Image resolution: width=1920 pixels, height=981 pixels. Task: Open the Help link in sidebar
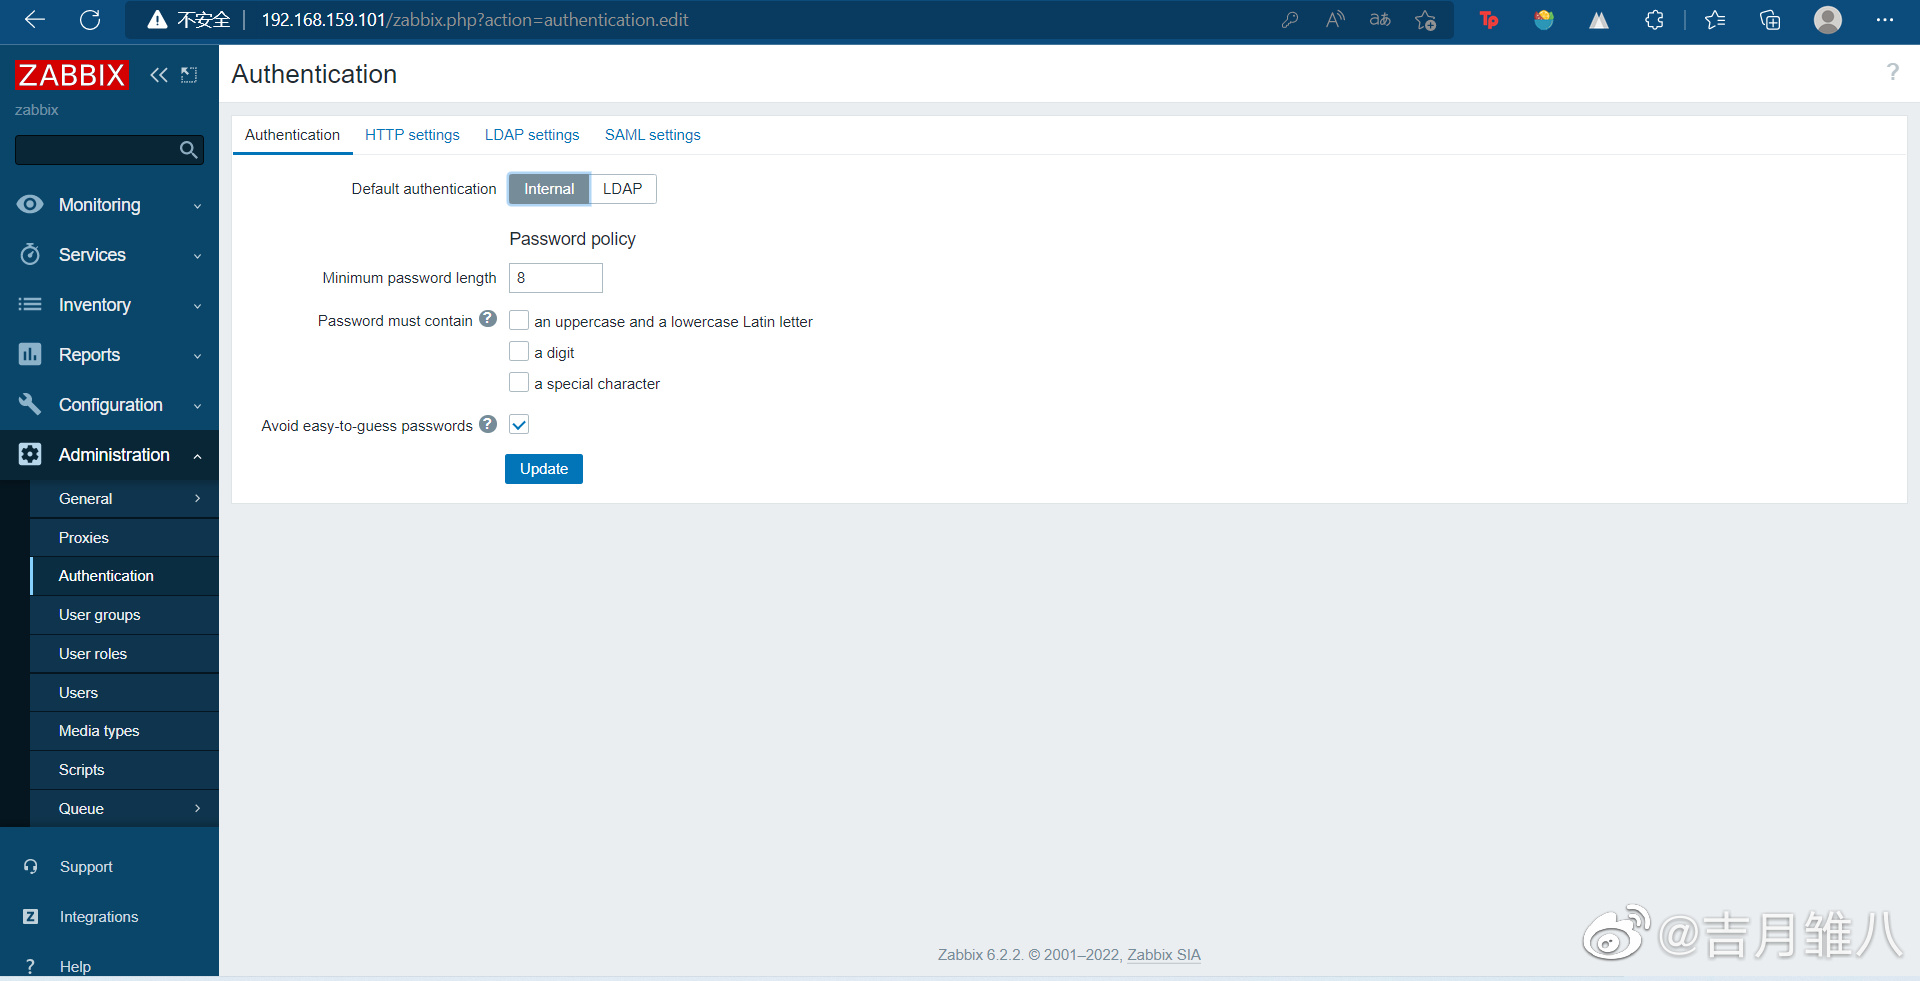tap(75, 967)
